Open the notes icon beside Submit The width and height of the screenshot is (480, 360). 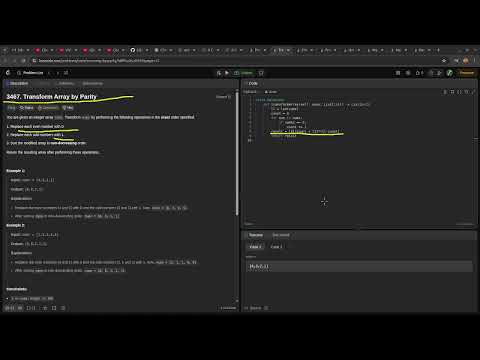tap(261, 73)
